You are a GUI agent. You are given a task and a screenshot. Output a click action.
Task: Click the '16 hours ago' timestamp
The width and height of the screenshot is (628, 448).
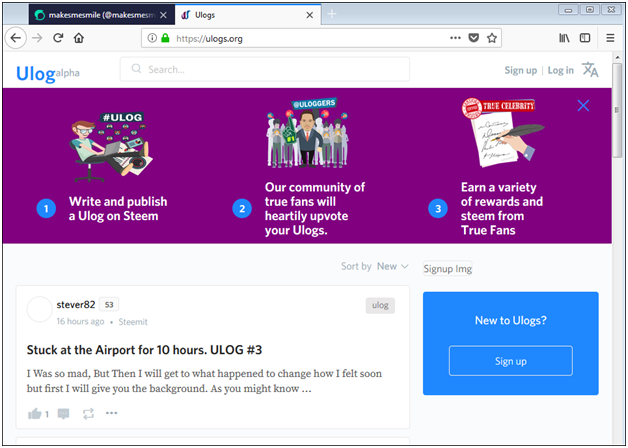click(80, 322)
